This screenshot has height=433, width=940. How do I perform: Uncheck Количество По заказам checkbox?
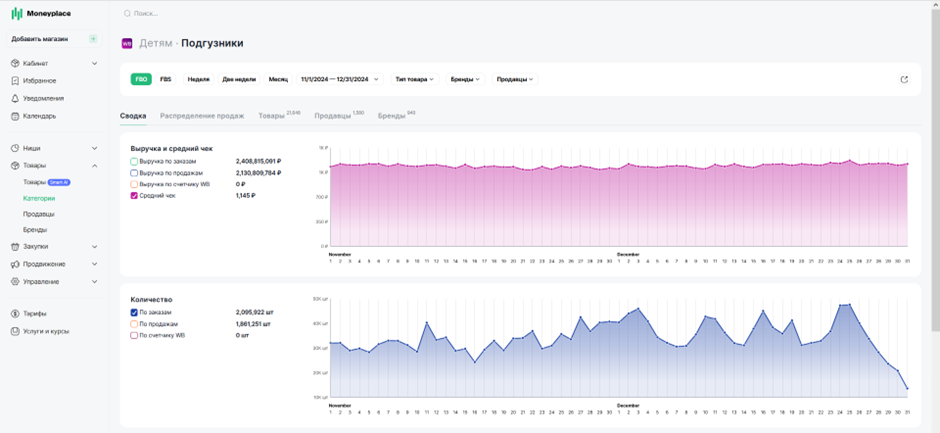coord(134,312)
